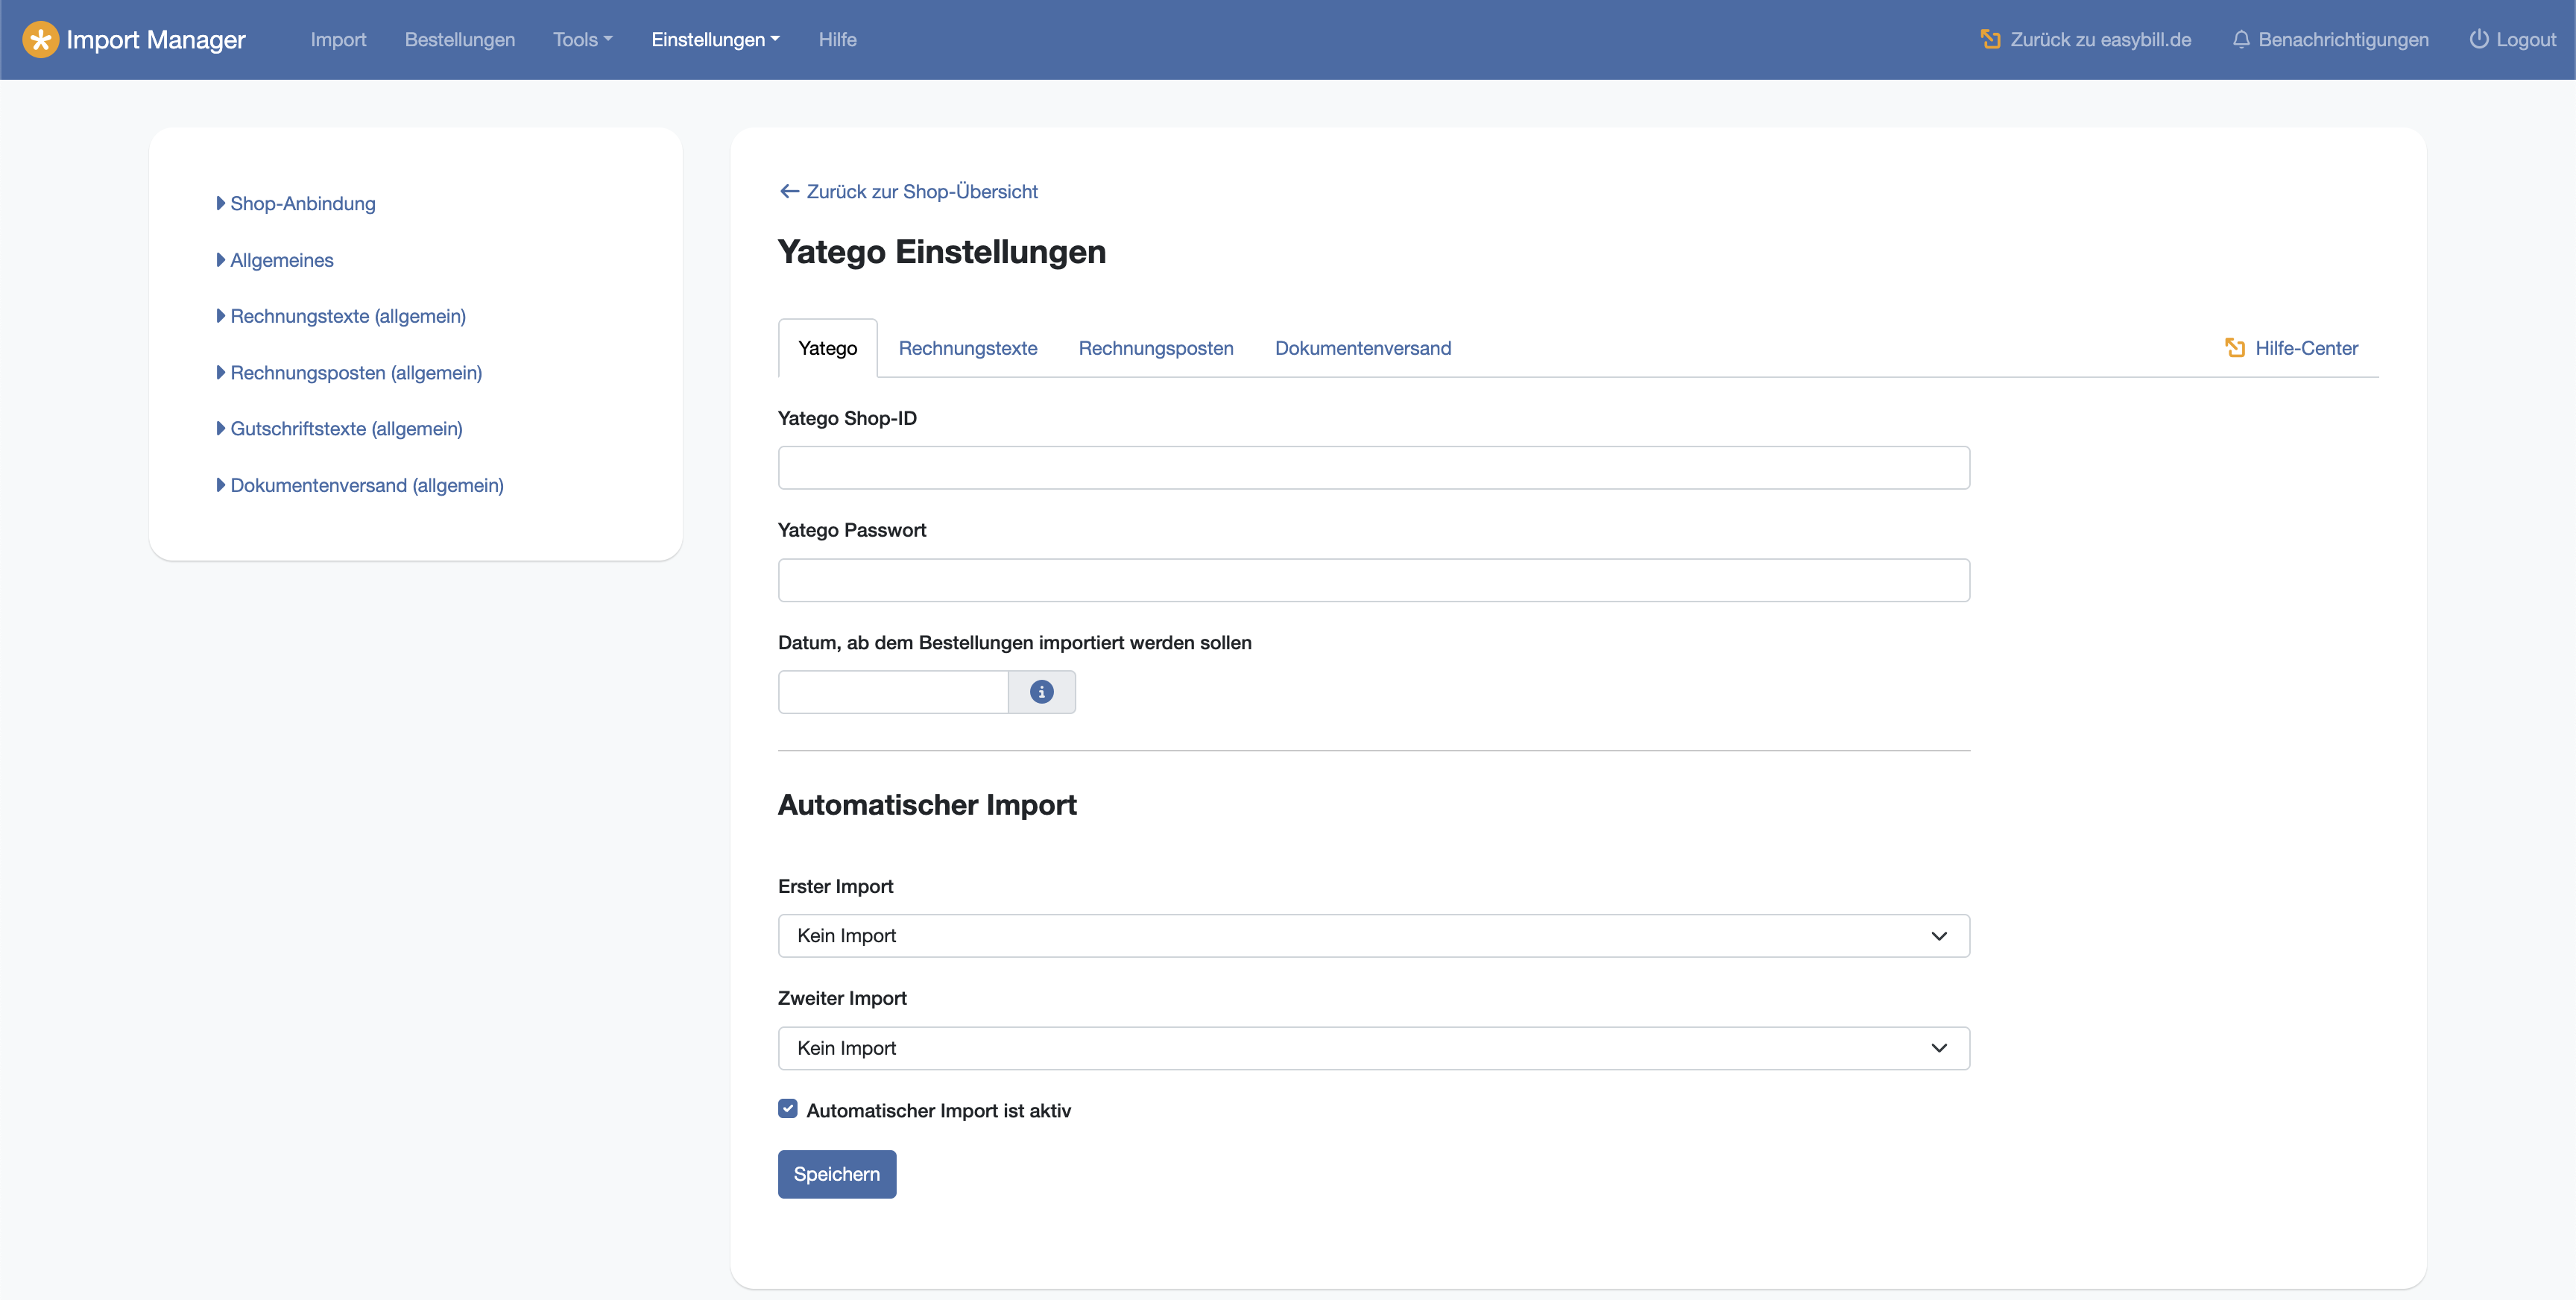Click the Yatego Passwort label
This screenshot has width=2576, height=1300.
[852, 530]
